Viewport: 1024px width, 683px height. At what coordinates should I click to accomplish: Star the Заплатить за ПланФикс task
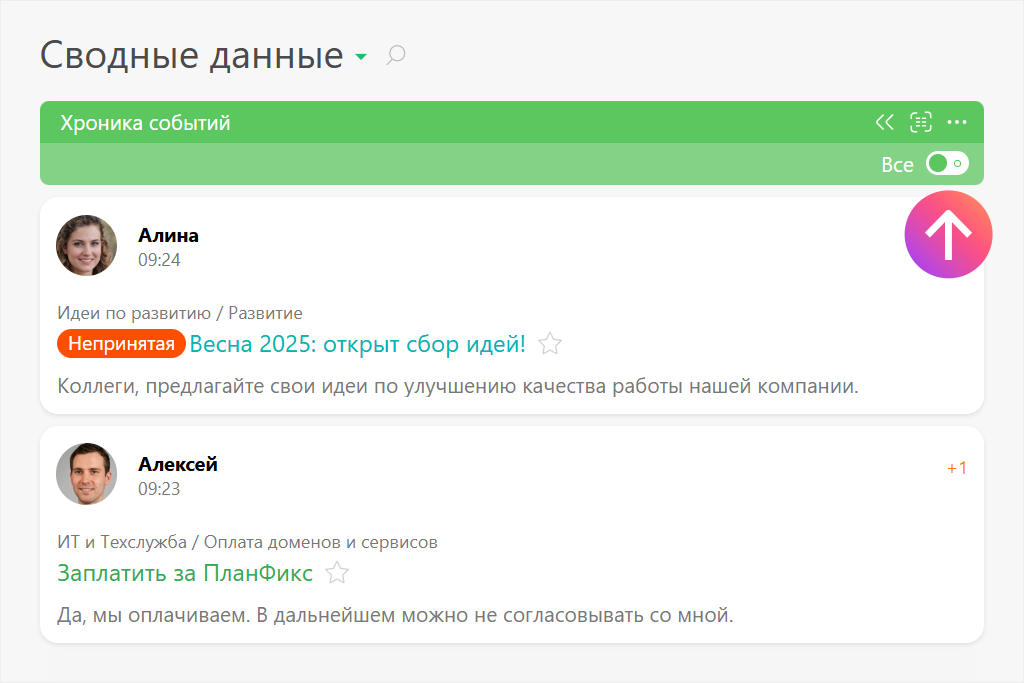[338, 574]
